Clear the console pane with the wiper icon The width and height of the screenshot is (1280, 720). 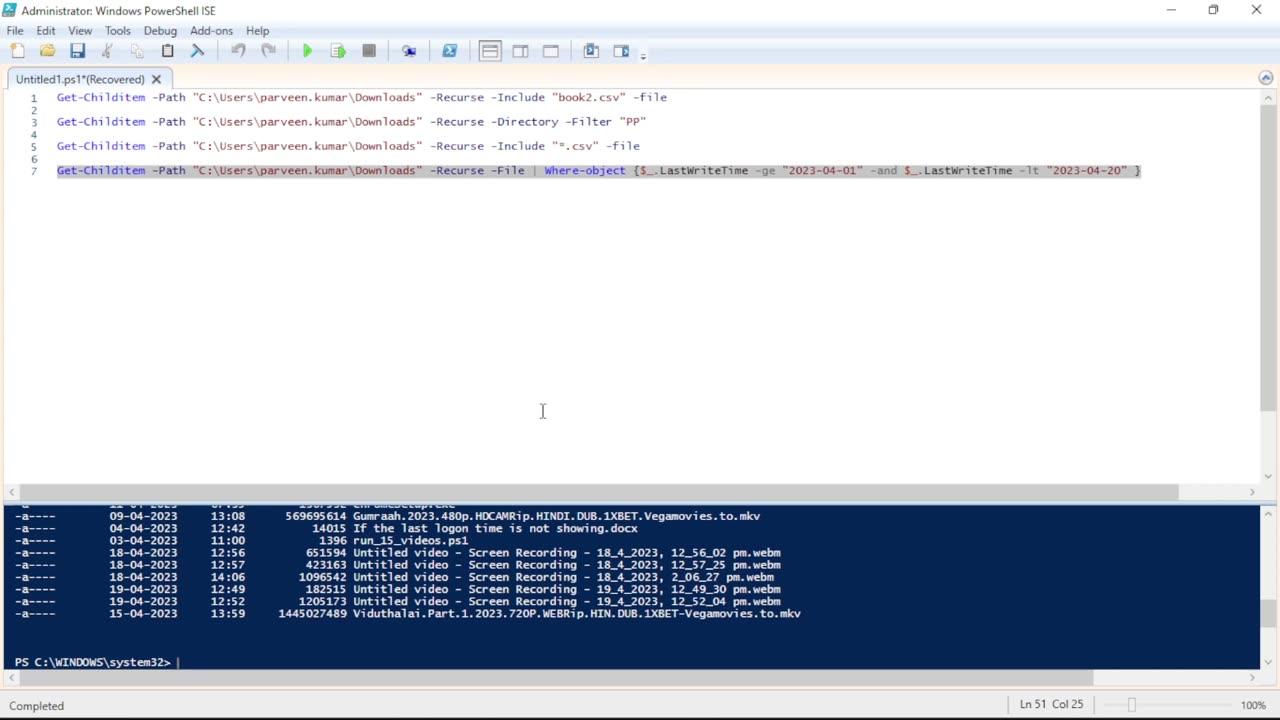(197, 51)
